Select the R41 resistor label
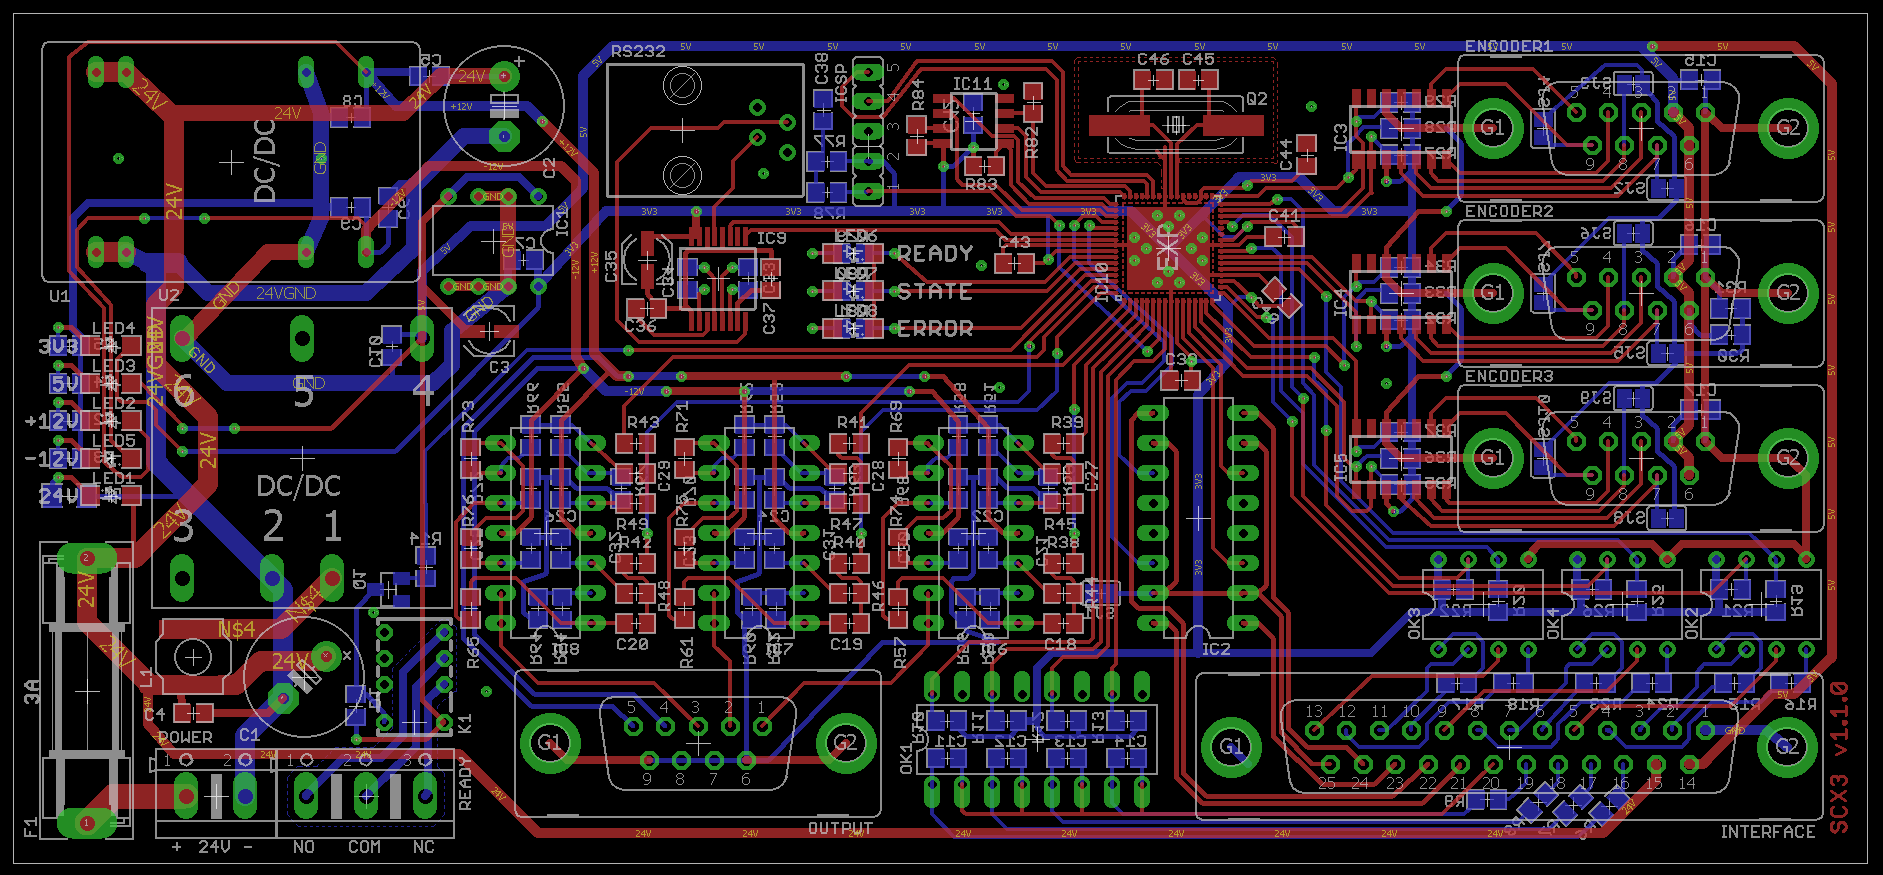 tap(853, 422)
